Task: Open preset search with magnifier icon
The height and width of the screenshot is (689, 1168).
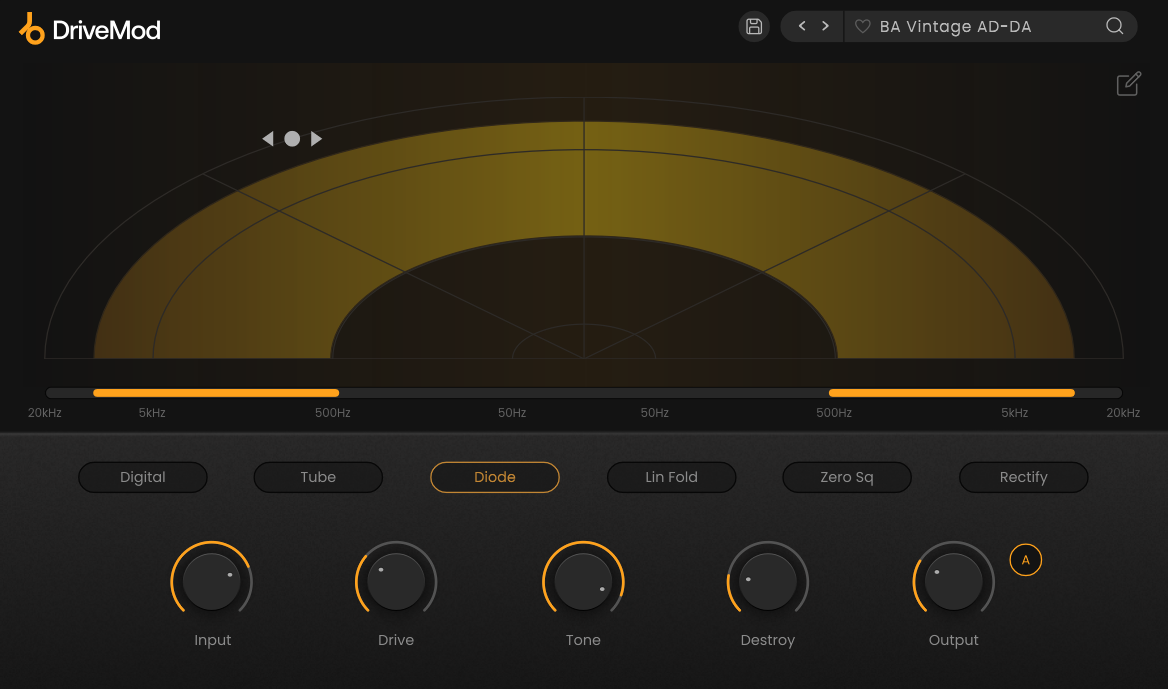Action: coord(1114,27)
